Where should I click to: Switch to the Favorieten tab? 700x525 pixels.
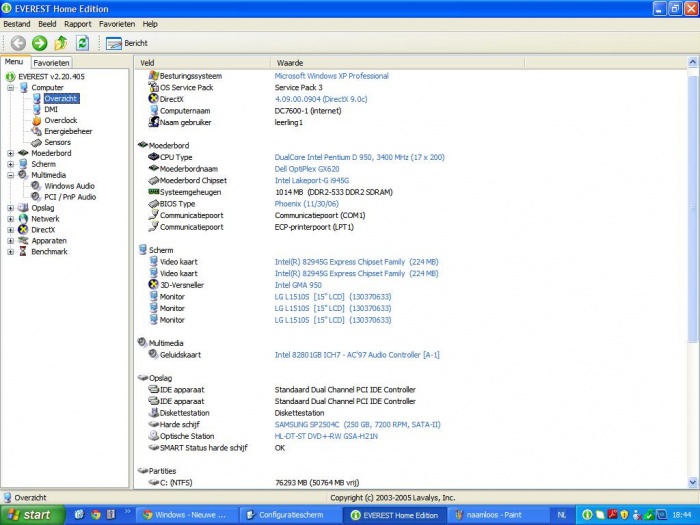coord(51,63)
